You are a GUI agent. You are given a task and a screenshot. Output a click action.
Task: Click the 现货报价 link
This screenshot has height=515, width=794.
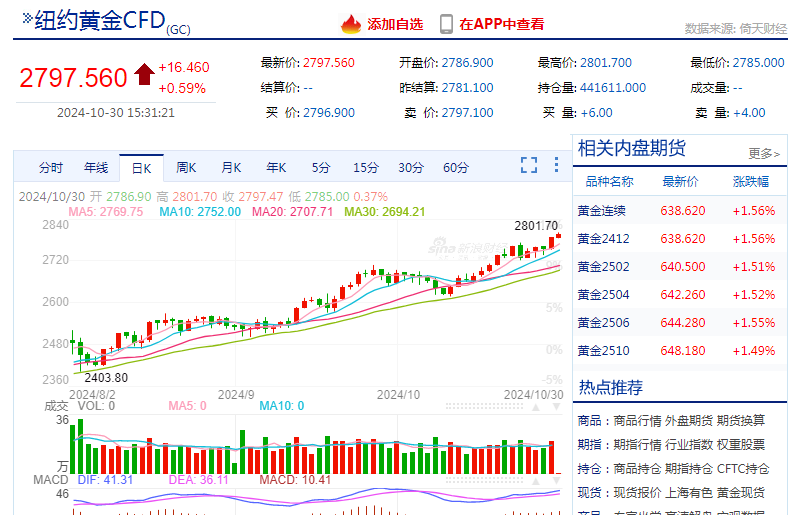point(637,492)
